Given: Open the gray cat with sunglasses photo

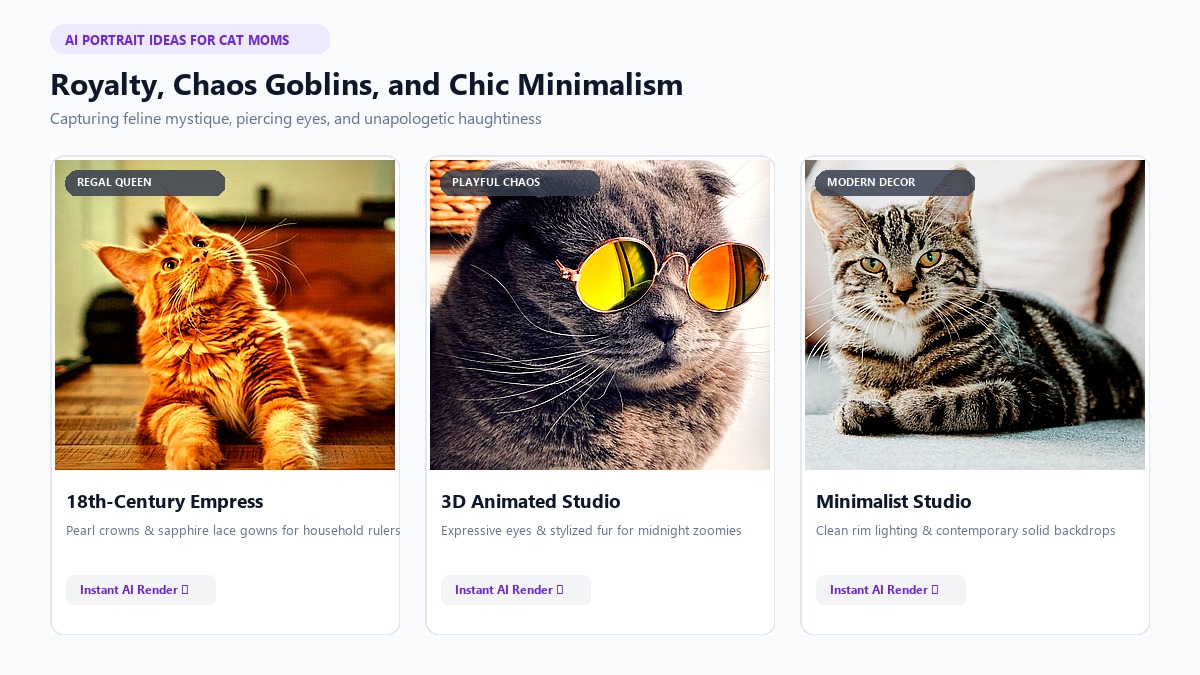Looking at the screenshot, I should pyautogui.click(x=600, y=315).
